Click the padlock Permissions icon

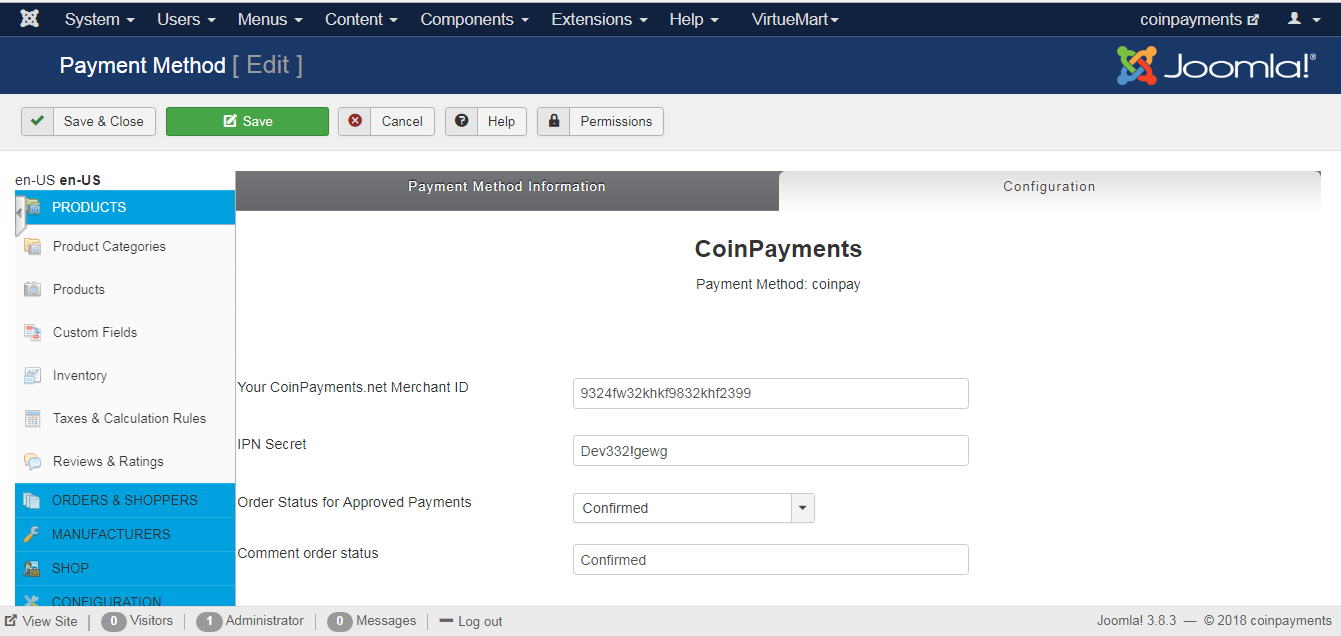[553, 121]
